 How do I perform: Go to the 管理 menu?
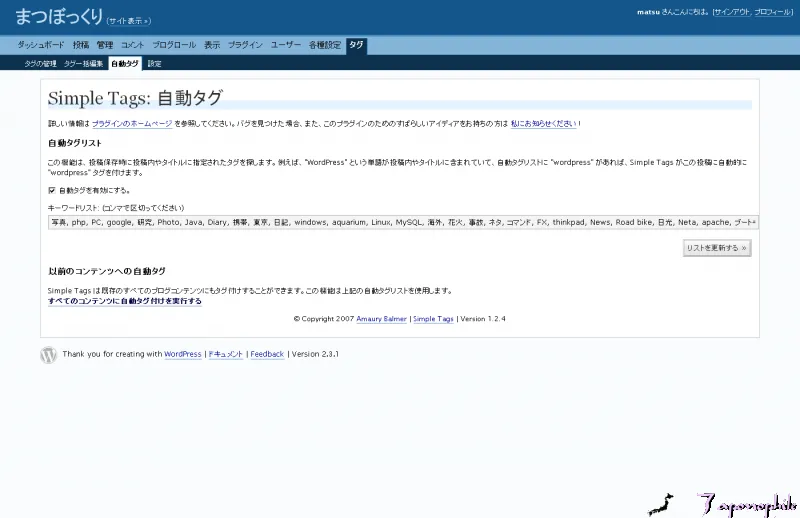[105, 45]
